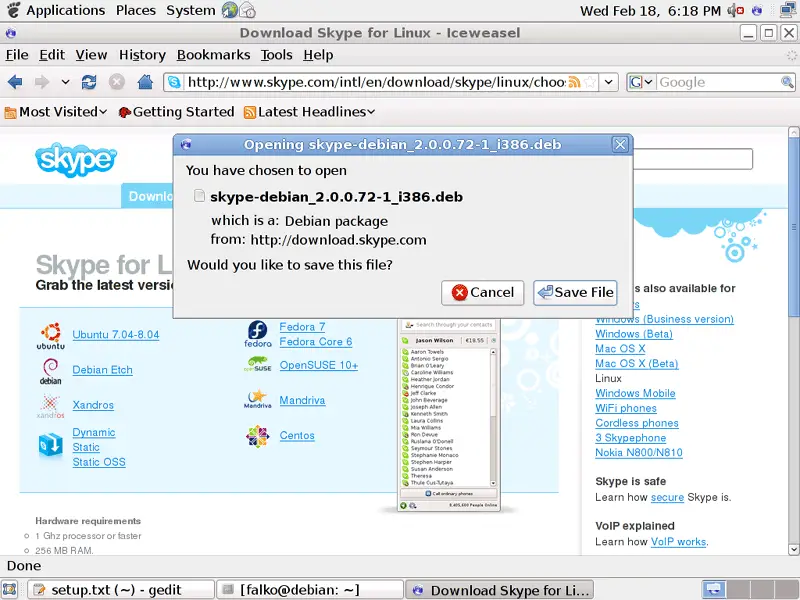
Task: Switch to setup.txt gedit in the taskbar
Action: (120, 590)
